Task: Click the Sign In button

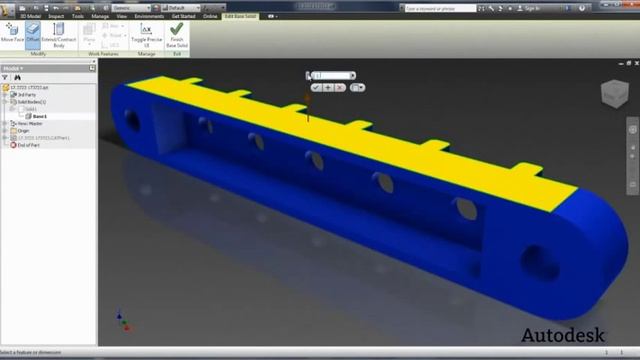Action: pyautogui.click(x=530, y=8)
